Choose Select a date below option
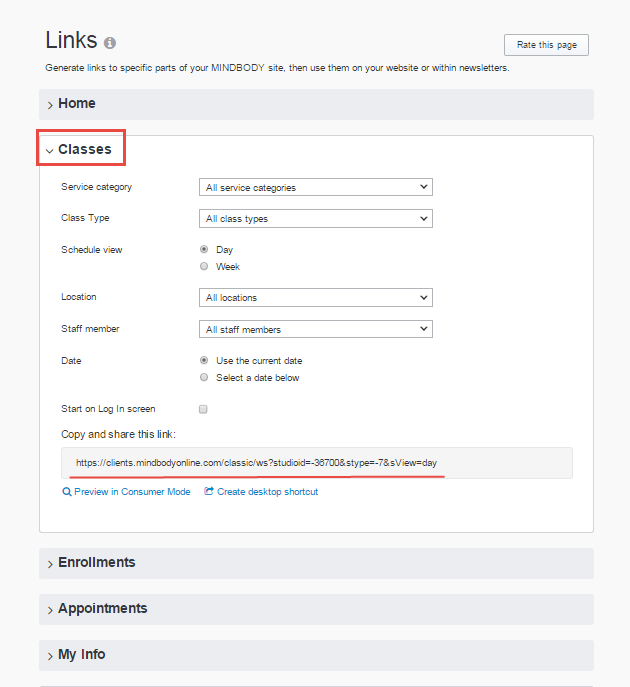 pos(204,378)
